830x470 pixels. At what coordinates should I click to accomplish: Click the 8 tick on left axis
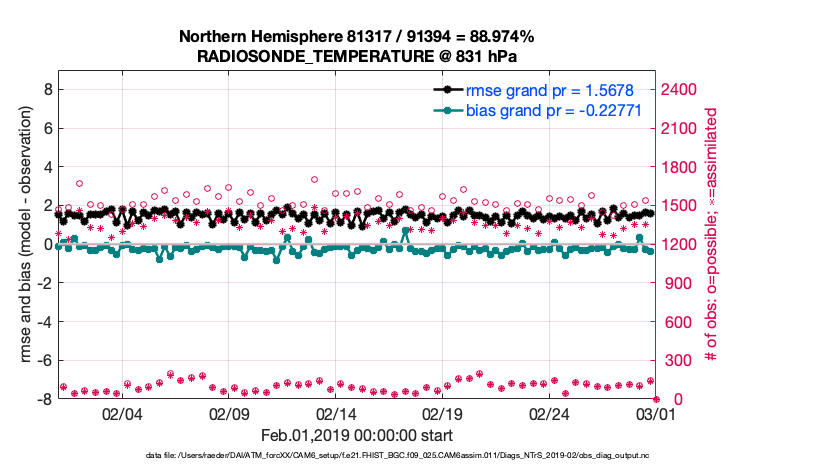click(46, 89)
